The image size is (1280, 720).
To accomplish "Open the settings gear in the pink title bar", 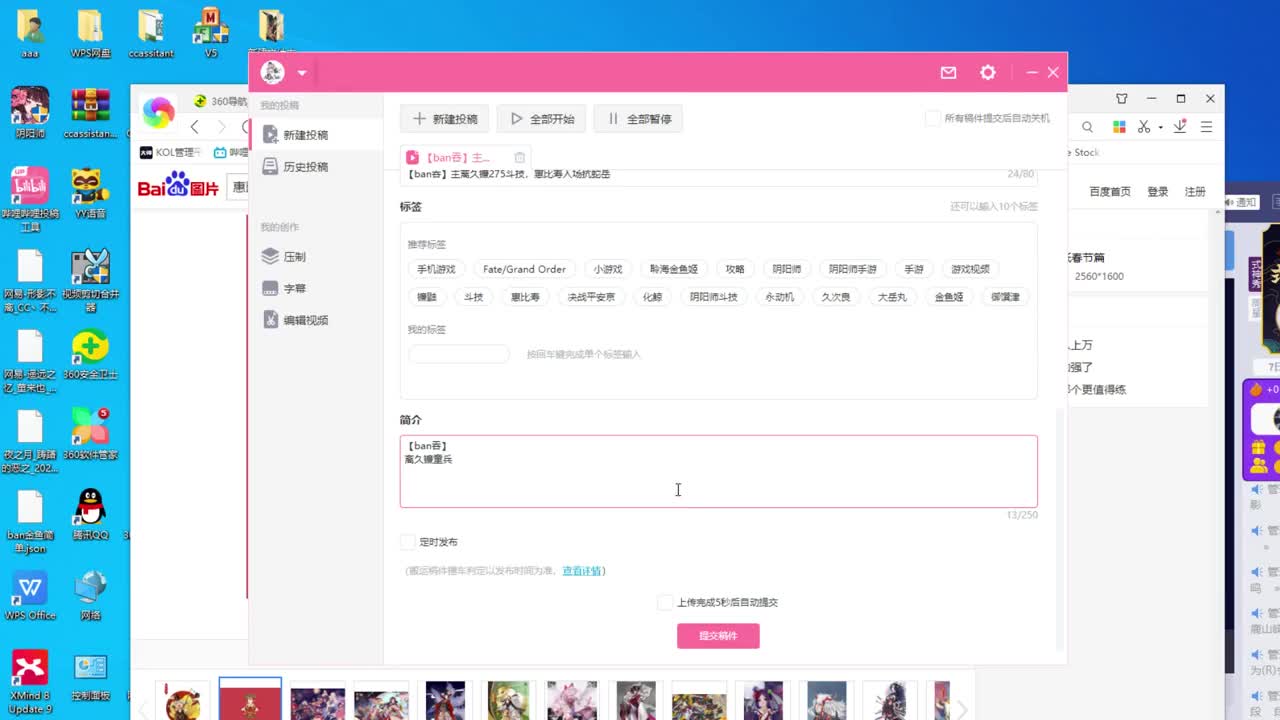I will (987, 72).
